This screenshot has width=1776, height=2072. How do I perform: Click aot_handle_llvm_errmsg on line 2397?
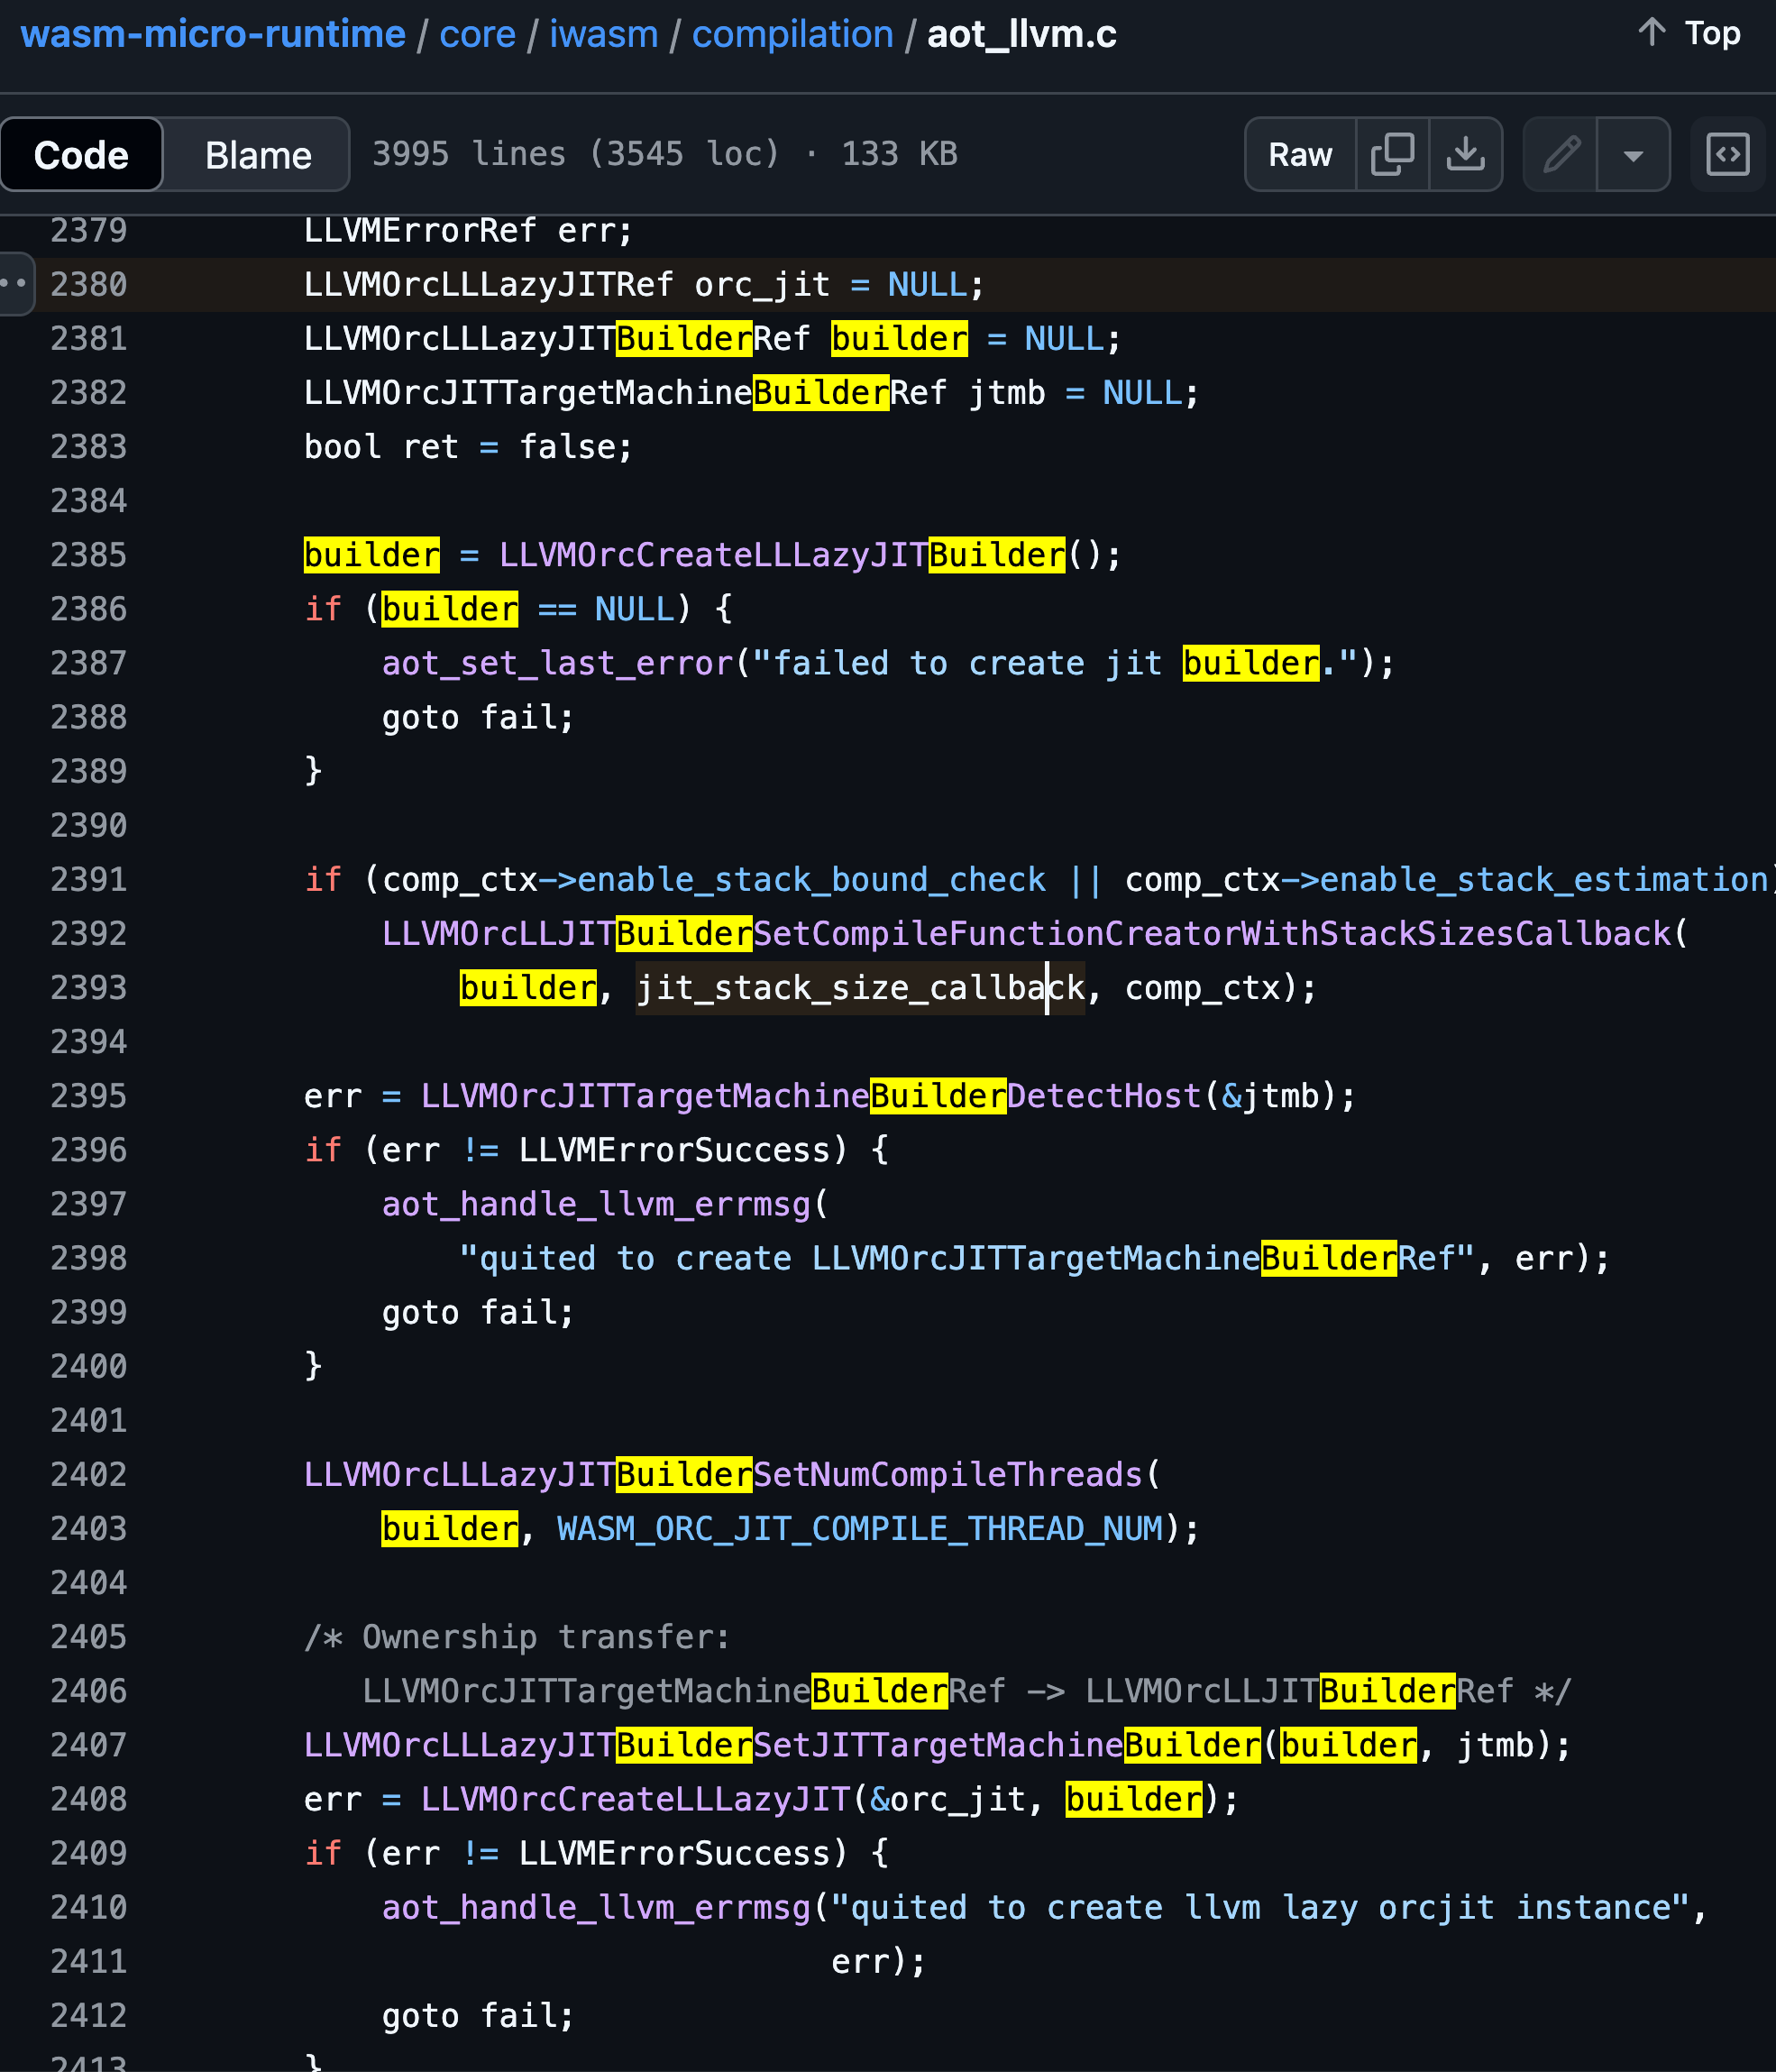pyautogui.click(x=596, y=1203)
